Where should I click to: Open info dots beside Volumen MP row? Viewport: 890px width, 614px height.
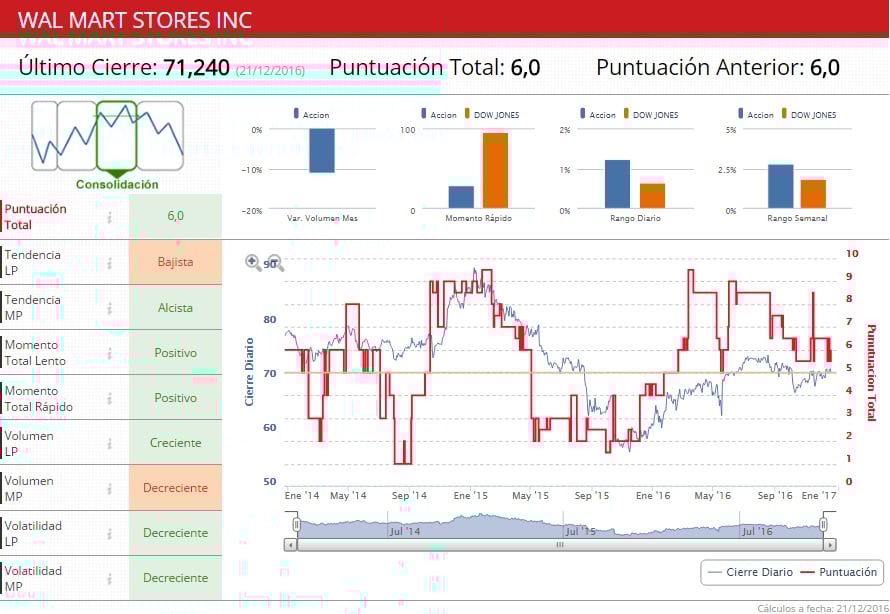coord(110,488)
